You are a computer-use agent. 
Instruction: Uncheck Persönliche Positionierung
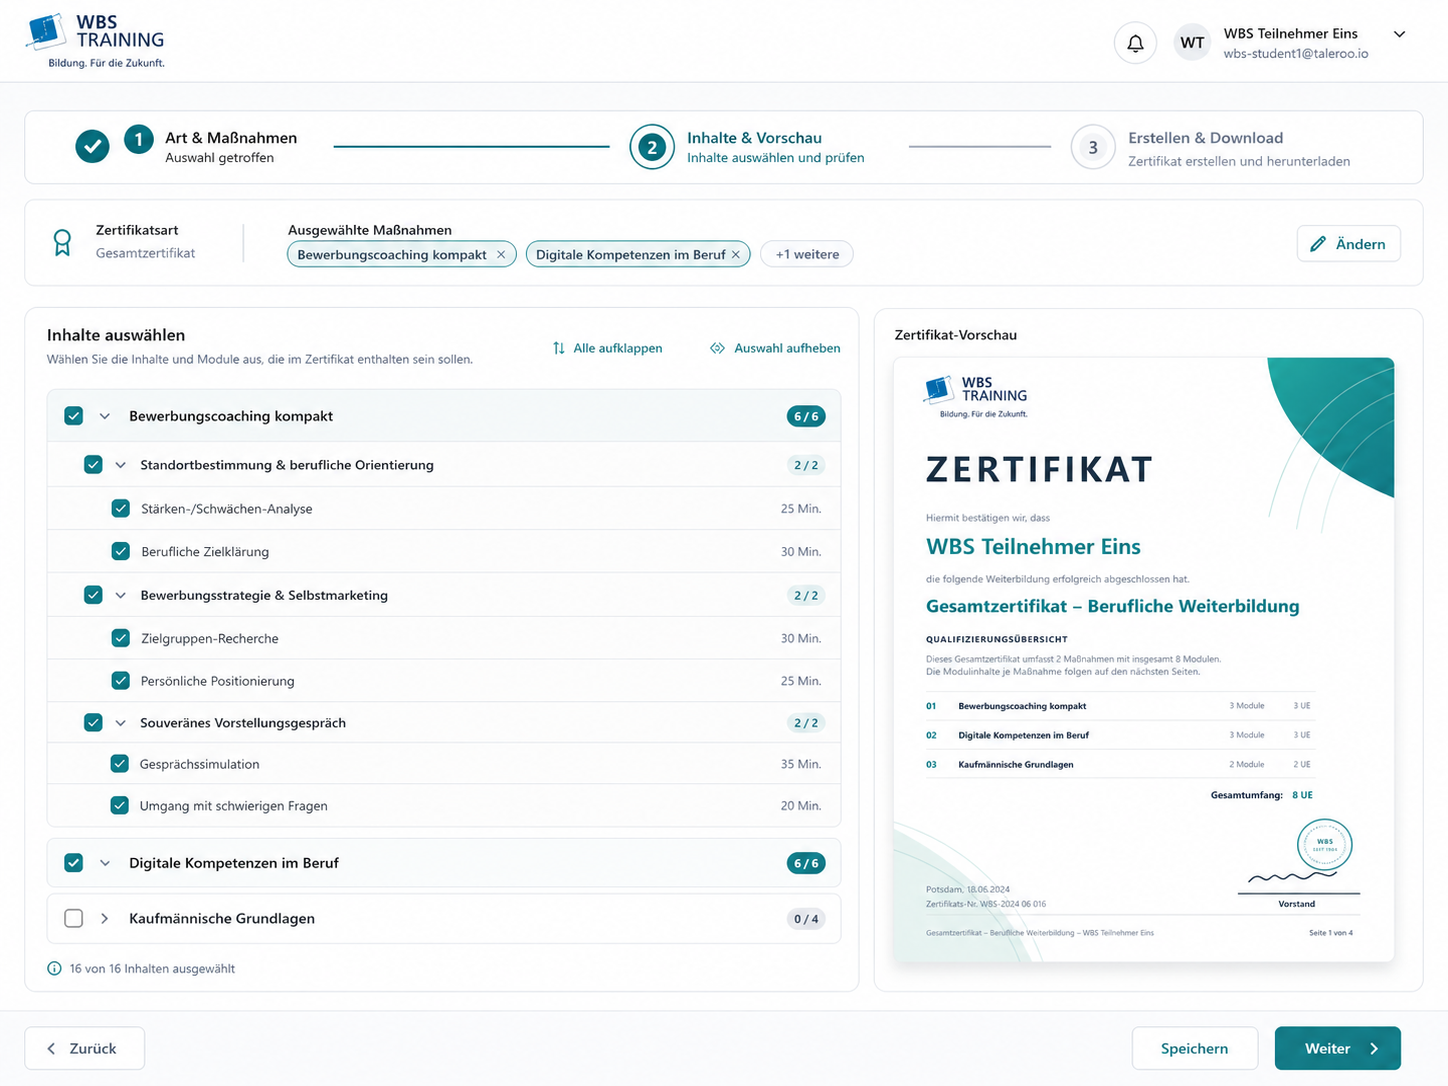(121, 681)
